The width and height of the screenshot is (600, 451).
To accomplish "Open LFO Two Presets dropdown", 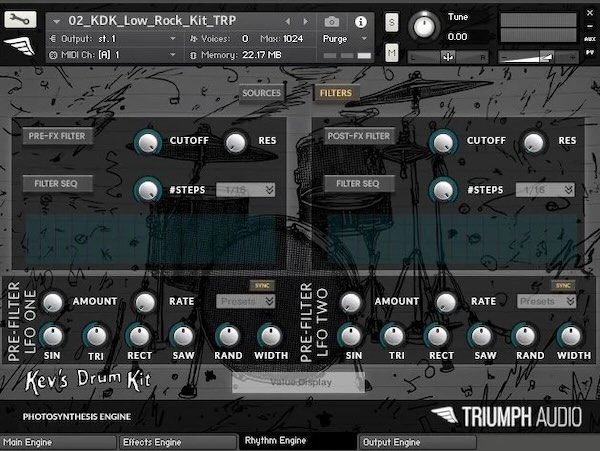I will [x=546, y=301].
